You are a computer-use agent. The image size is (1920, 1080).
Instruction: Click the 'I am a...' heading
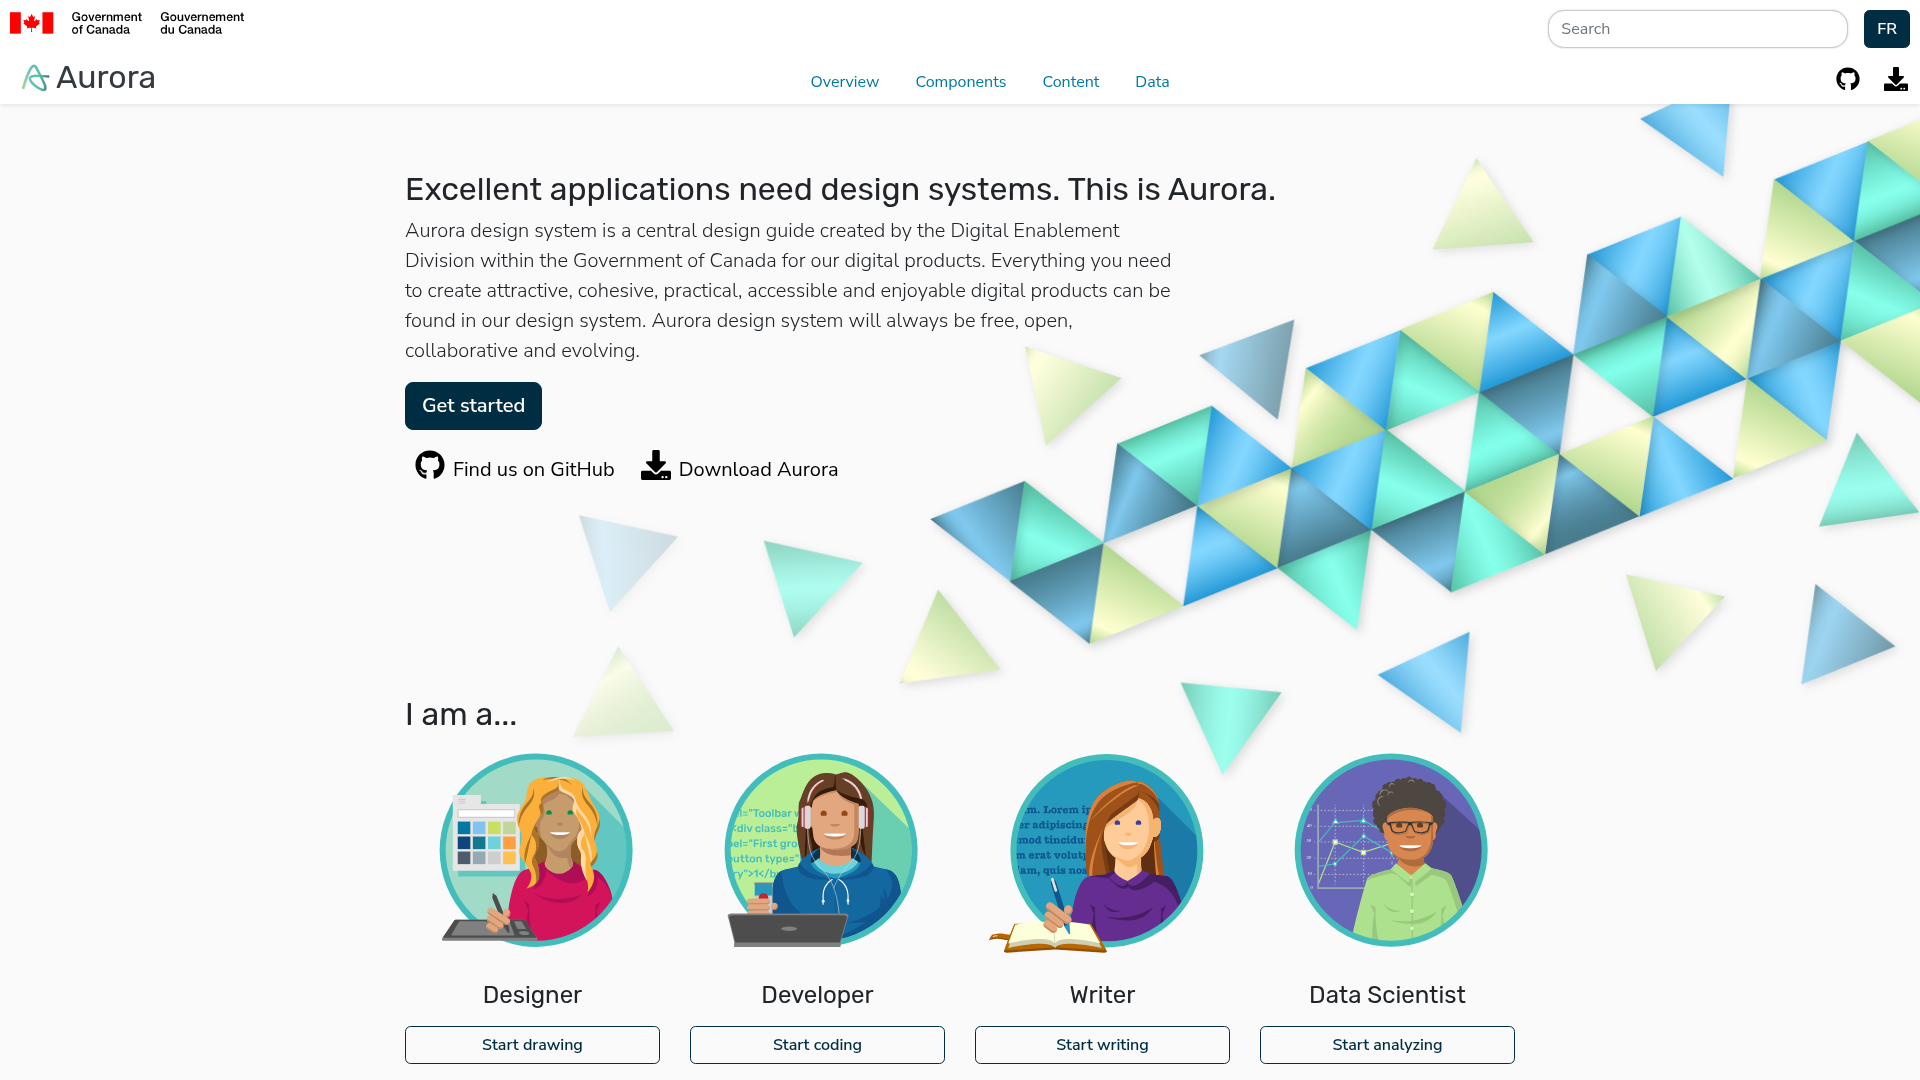(x=461, y=715)
